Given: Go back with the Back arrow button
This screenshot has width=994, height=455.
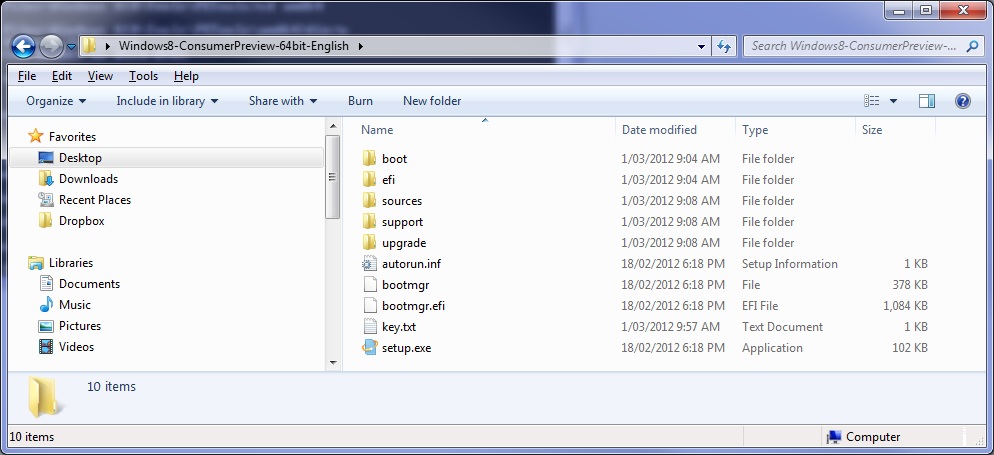Looking at the screenshot, I should (23, 46).
